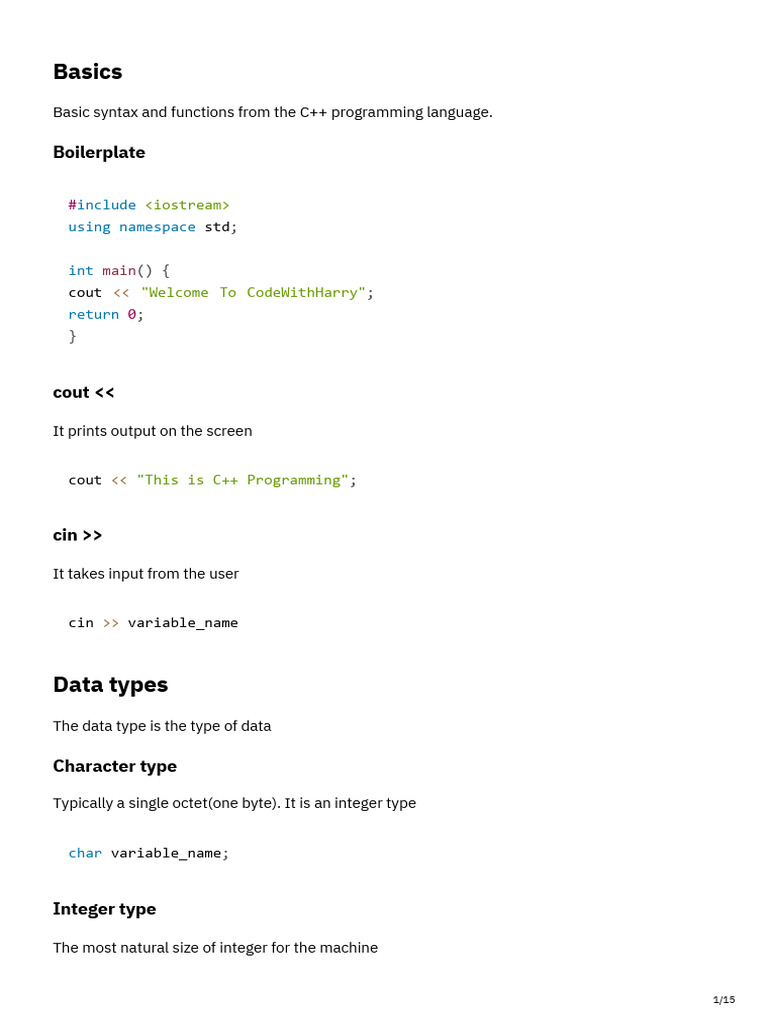This screenshot has width=768, height=1024.
Task: Click the "cout <<" section heading
Action: tap(84, 392)
